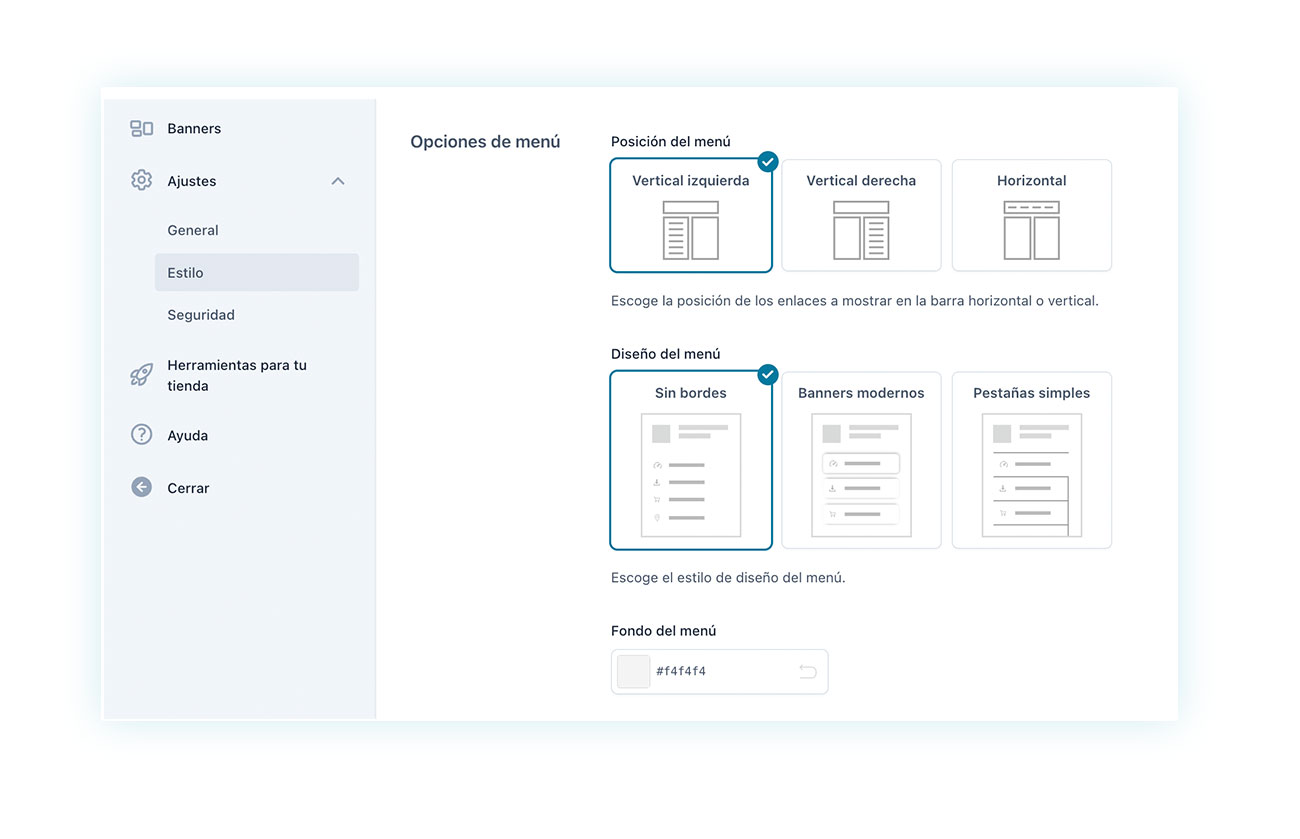Image resolution: width=1300 pixels, height=839 pixels.
Task: Click the Sin bordes preview thumbnail
Action: [x=691, y=475]
